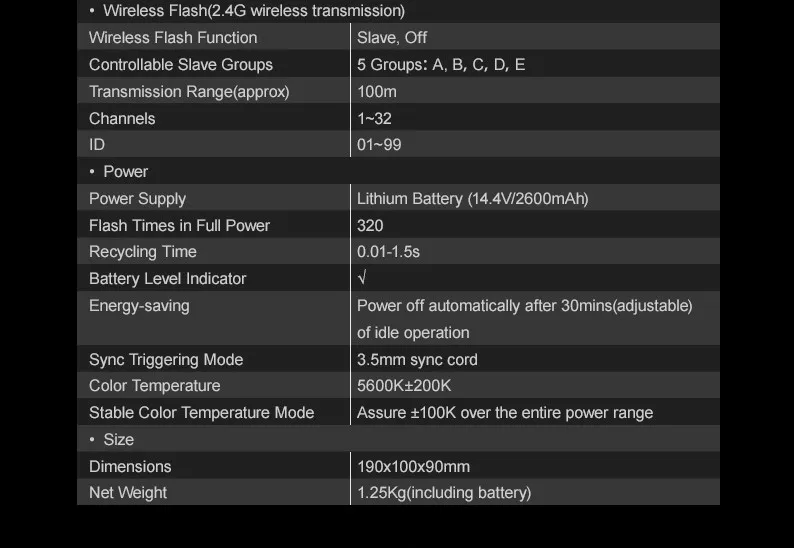Click the '5 Groups: A, B, C, D, E' value
This screenshot has height=548, width=794.
coord(441,64)
